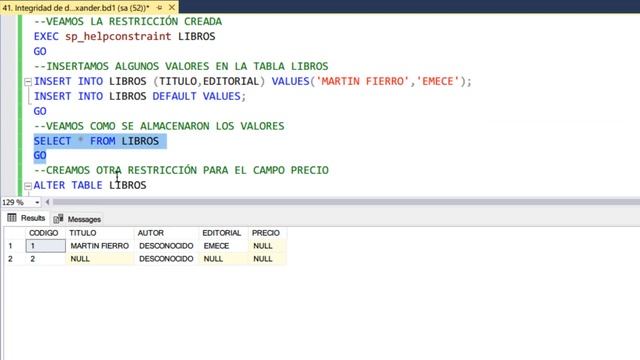This screenshot has width=640, height=360.
Task: Click the NULL EDITORIAL cell in row 2
Action: pyautogui.click(x=223, y=259)
